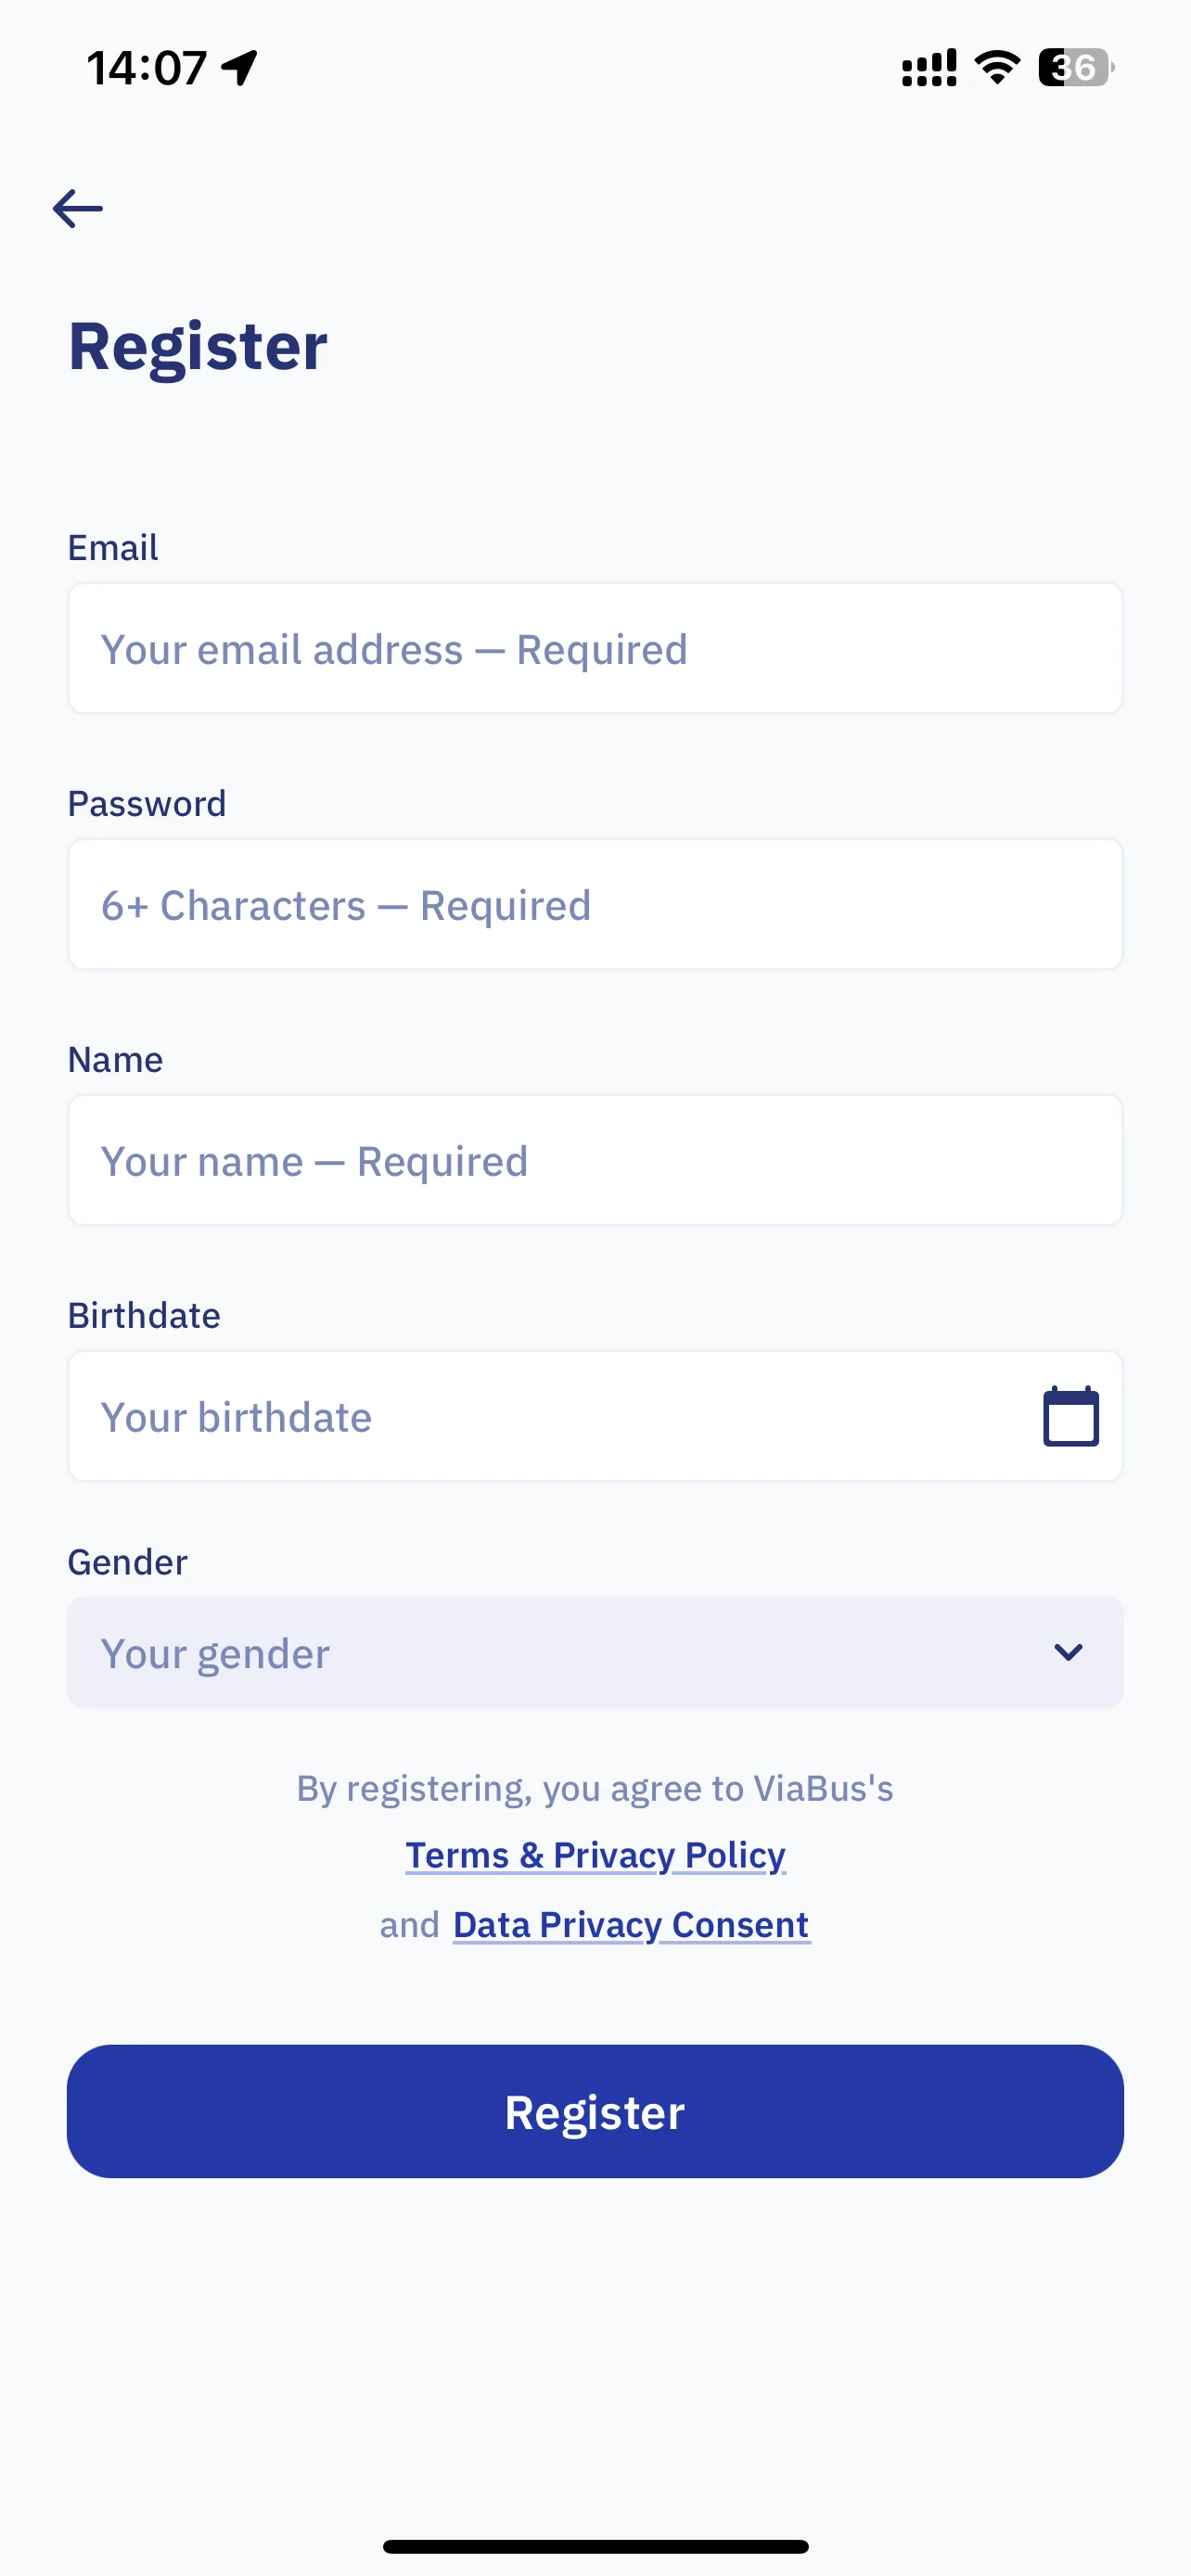The height and width of the screenshot is (2576, 1191).
Task: Tap the Gender field label
Action: [128, 1562]
